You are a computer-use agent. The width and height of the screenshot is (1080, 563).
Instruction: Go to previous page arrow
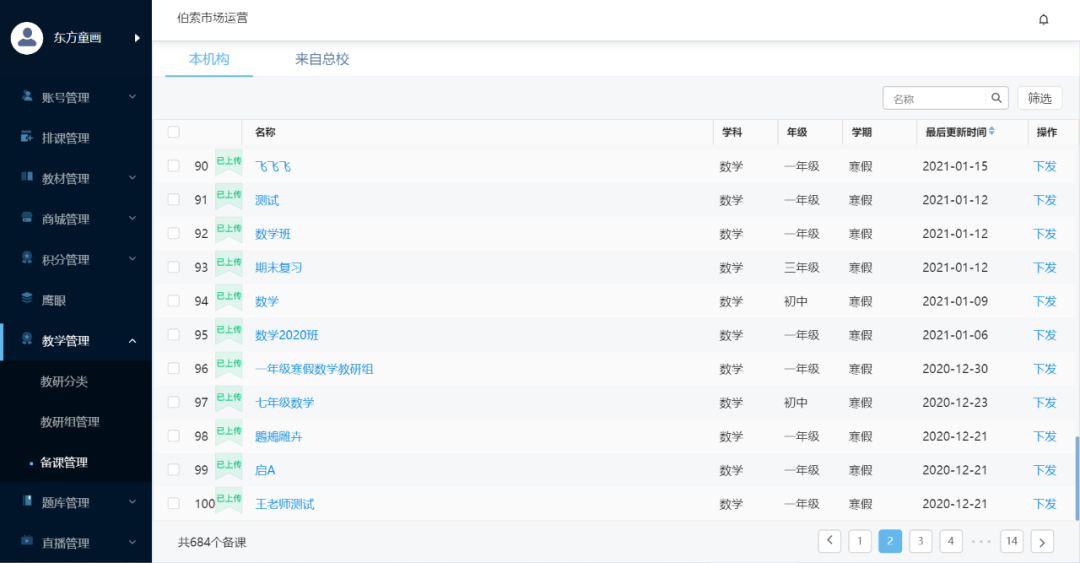point(829,541)
